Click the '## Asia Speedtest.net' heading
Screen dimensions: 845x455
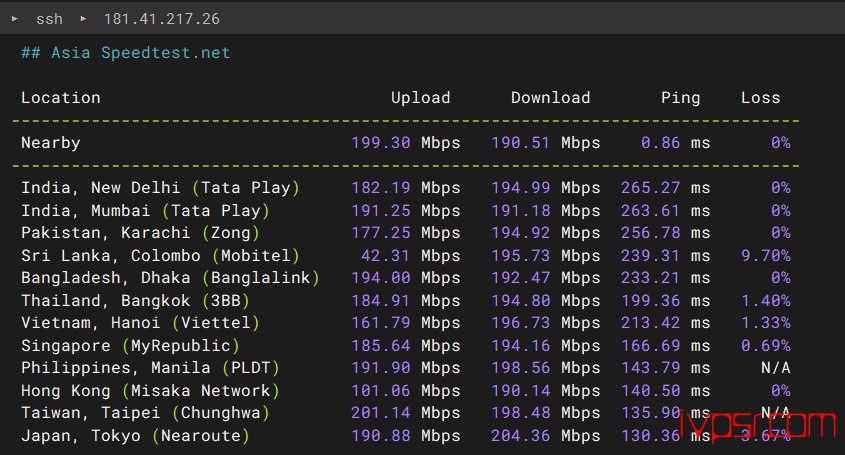[126, 53]
